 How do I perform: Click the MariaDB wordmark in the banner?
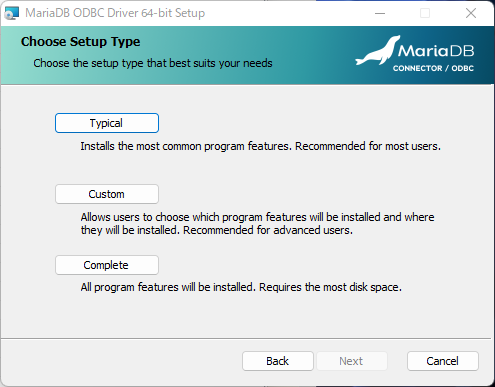coord(436,51)
